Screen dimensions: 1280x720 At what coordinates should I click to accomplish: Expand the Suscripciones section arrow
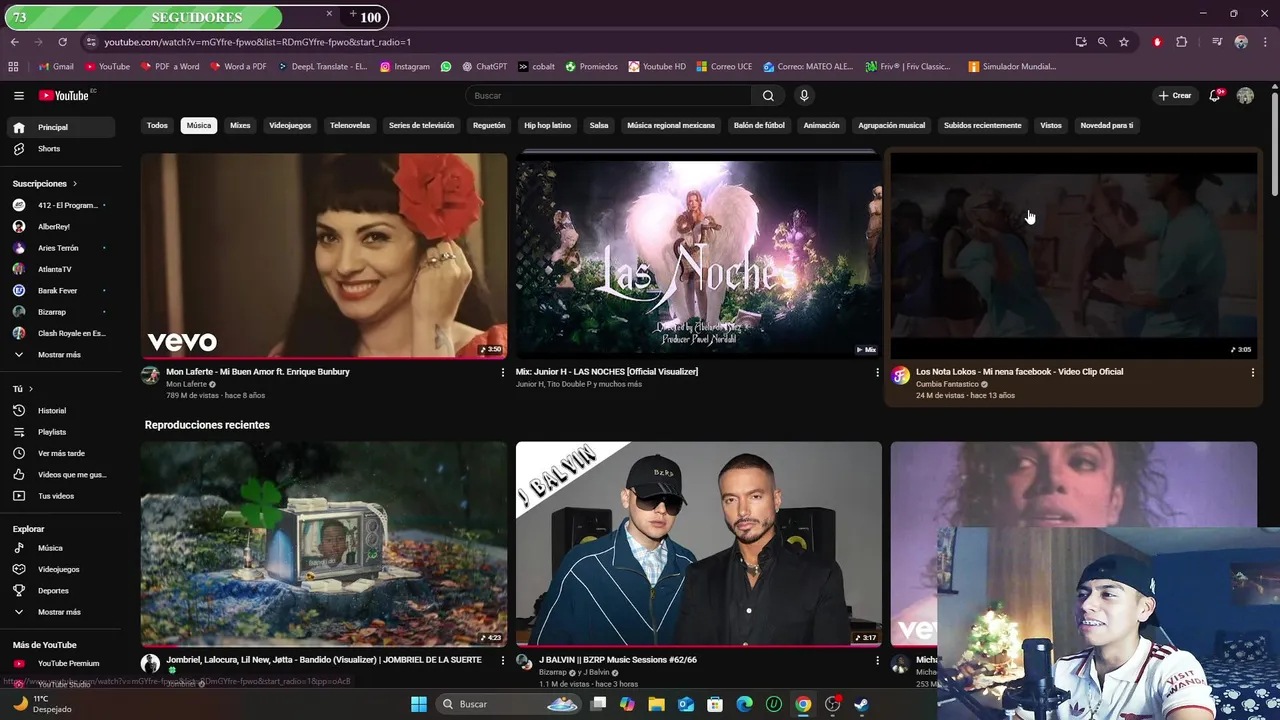(74, 184)
